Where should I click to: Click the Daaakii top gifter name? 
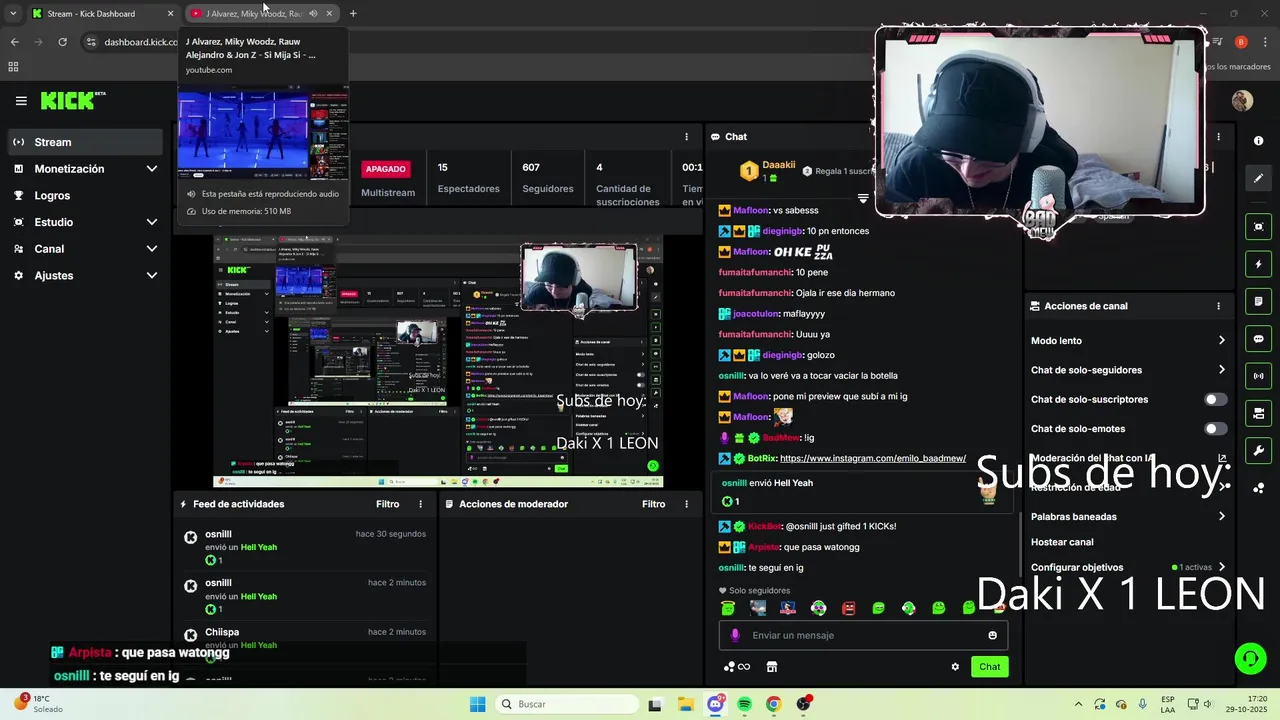(779, 165)
